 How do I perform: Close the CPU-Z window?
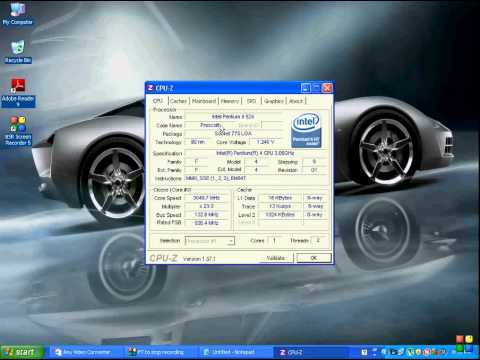pos(327,88)
